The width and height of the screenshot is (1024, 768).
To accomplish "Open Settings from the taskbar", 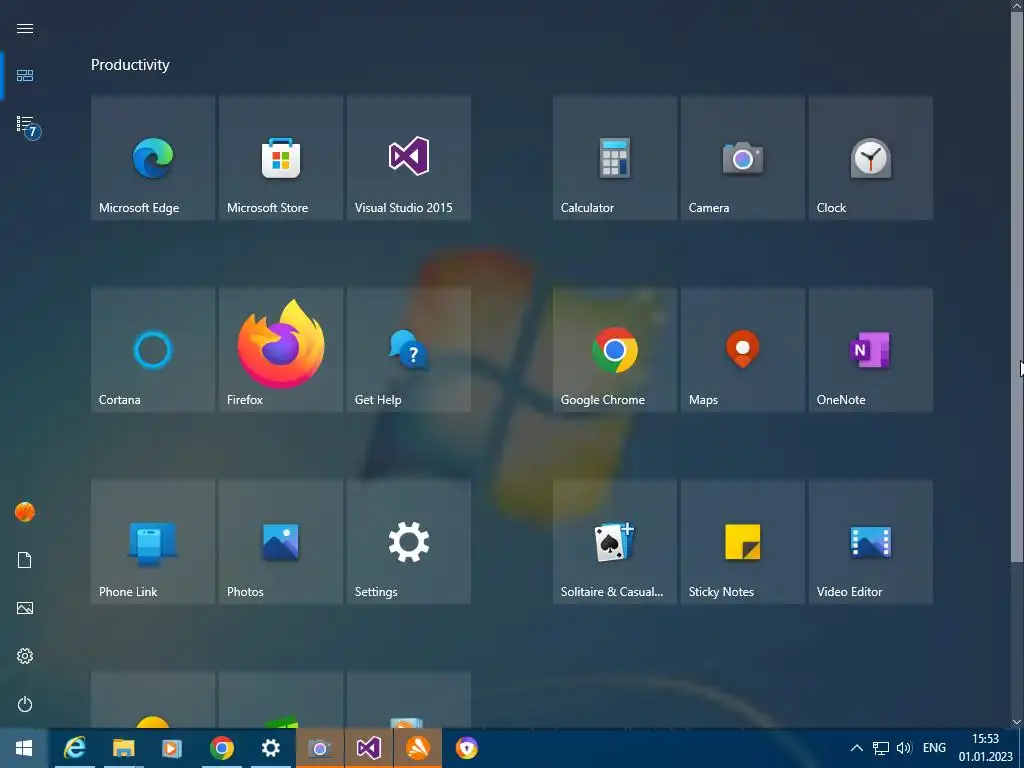I will click(x=270, y=748).
